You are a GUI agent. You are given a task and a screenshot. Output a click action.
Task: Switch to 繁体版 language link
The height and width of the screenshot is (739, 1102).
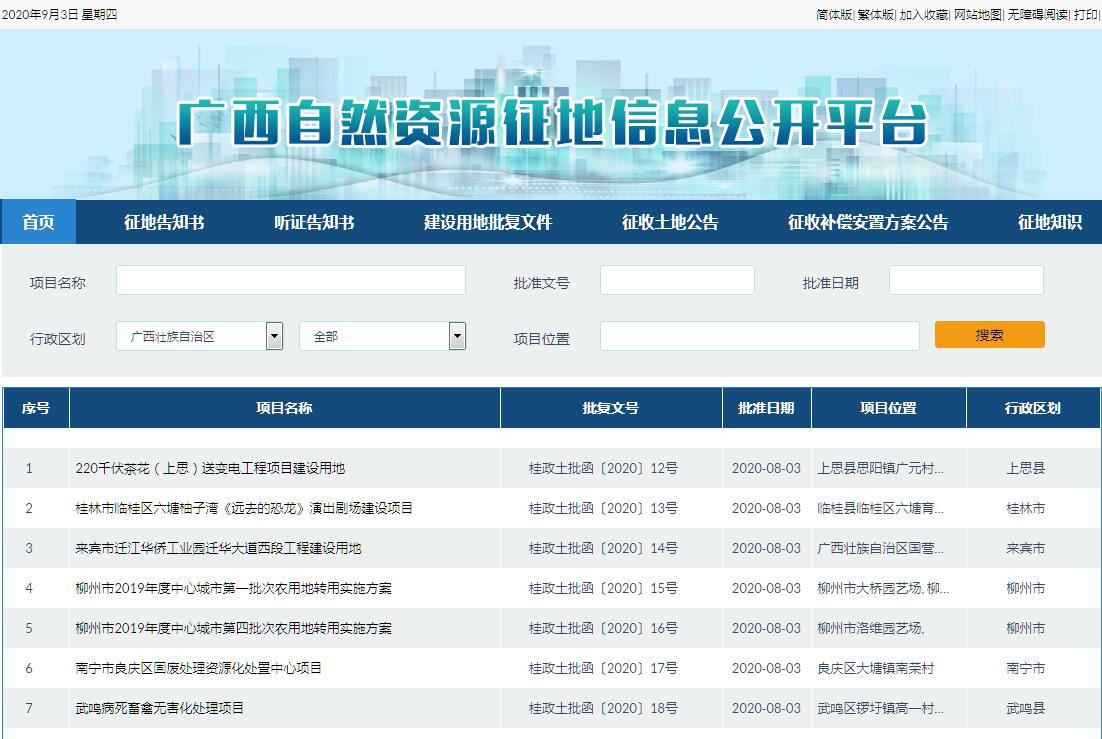(876, 14)
